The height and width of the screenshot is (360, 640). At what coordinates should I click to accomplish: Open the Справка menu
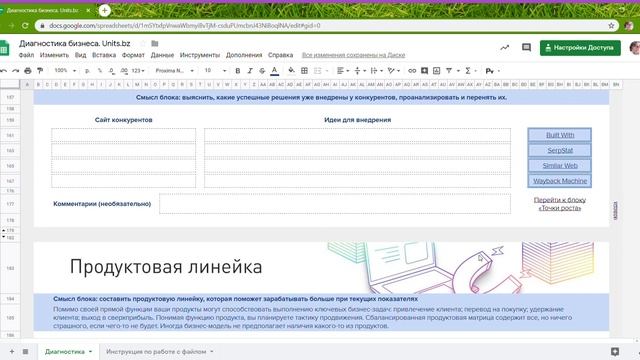[x=280, y=55]
